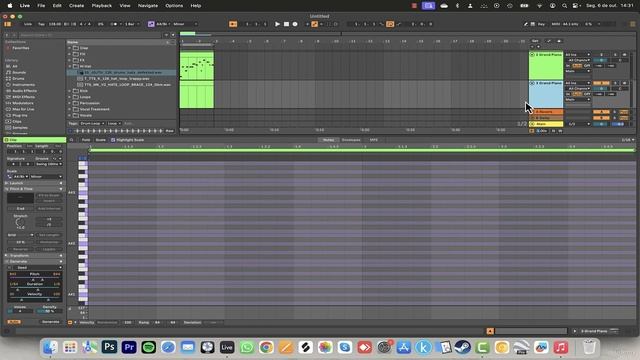Select the yellow Main track header
The height and width of the screenshot is (360, 640).
coord(546,124)
